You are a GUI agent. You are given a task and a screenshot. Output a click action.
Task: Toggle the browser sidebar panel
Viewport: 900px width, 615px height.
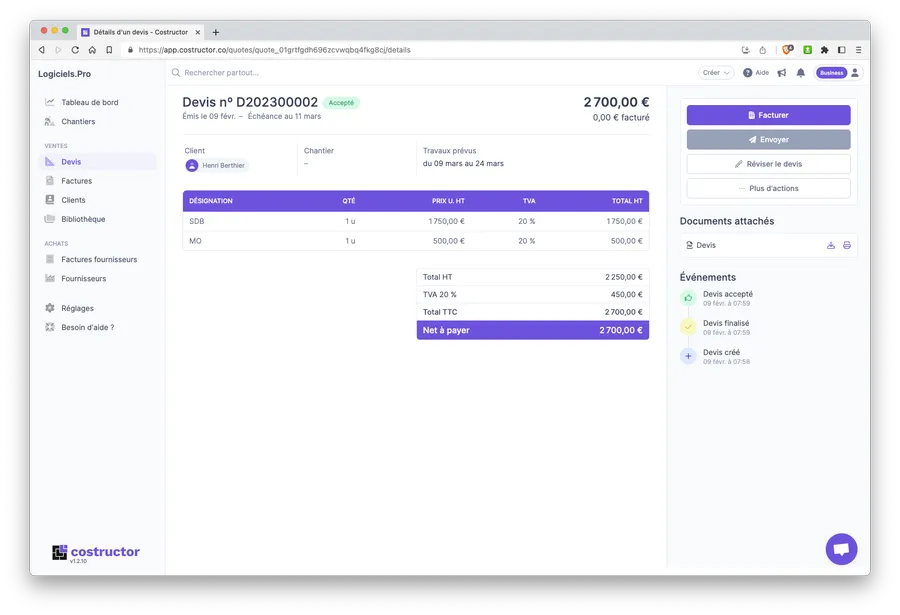coord(841,49)
